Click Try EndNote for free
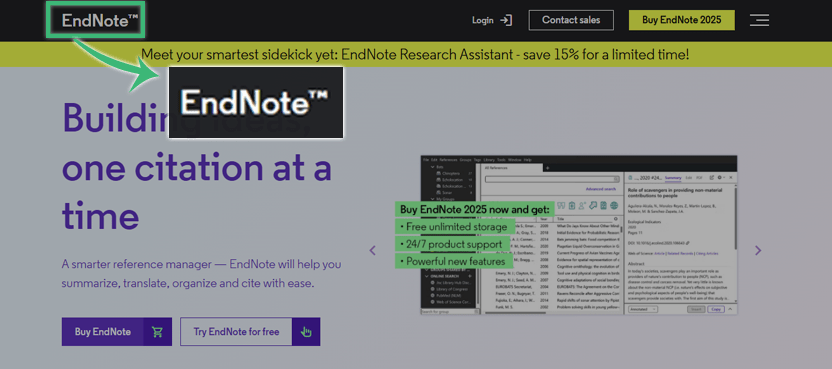Screen dimensions: 832x369 click(x=250, y=332)
